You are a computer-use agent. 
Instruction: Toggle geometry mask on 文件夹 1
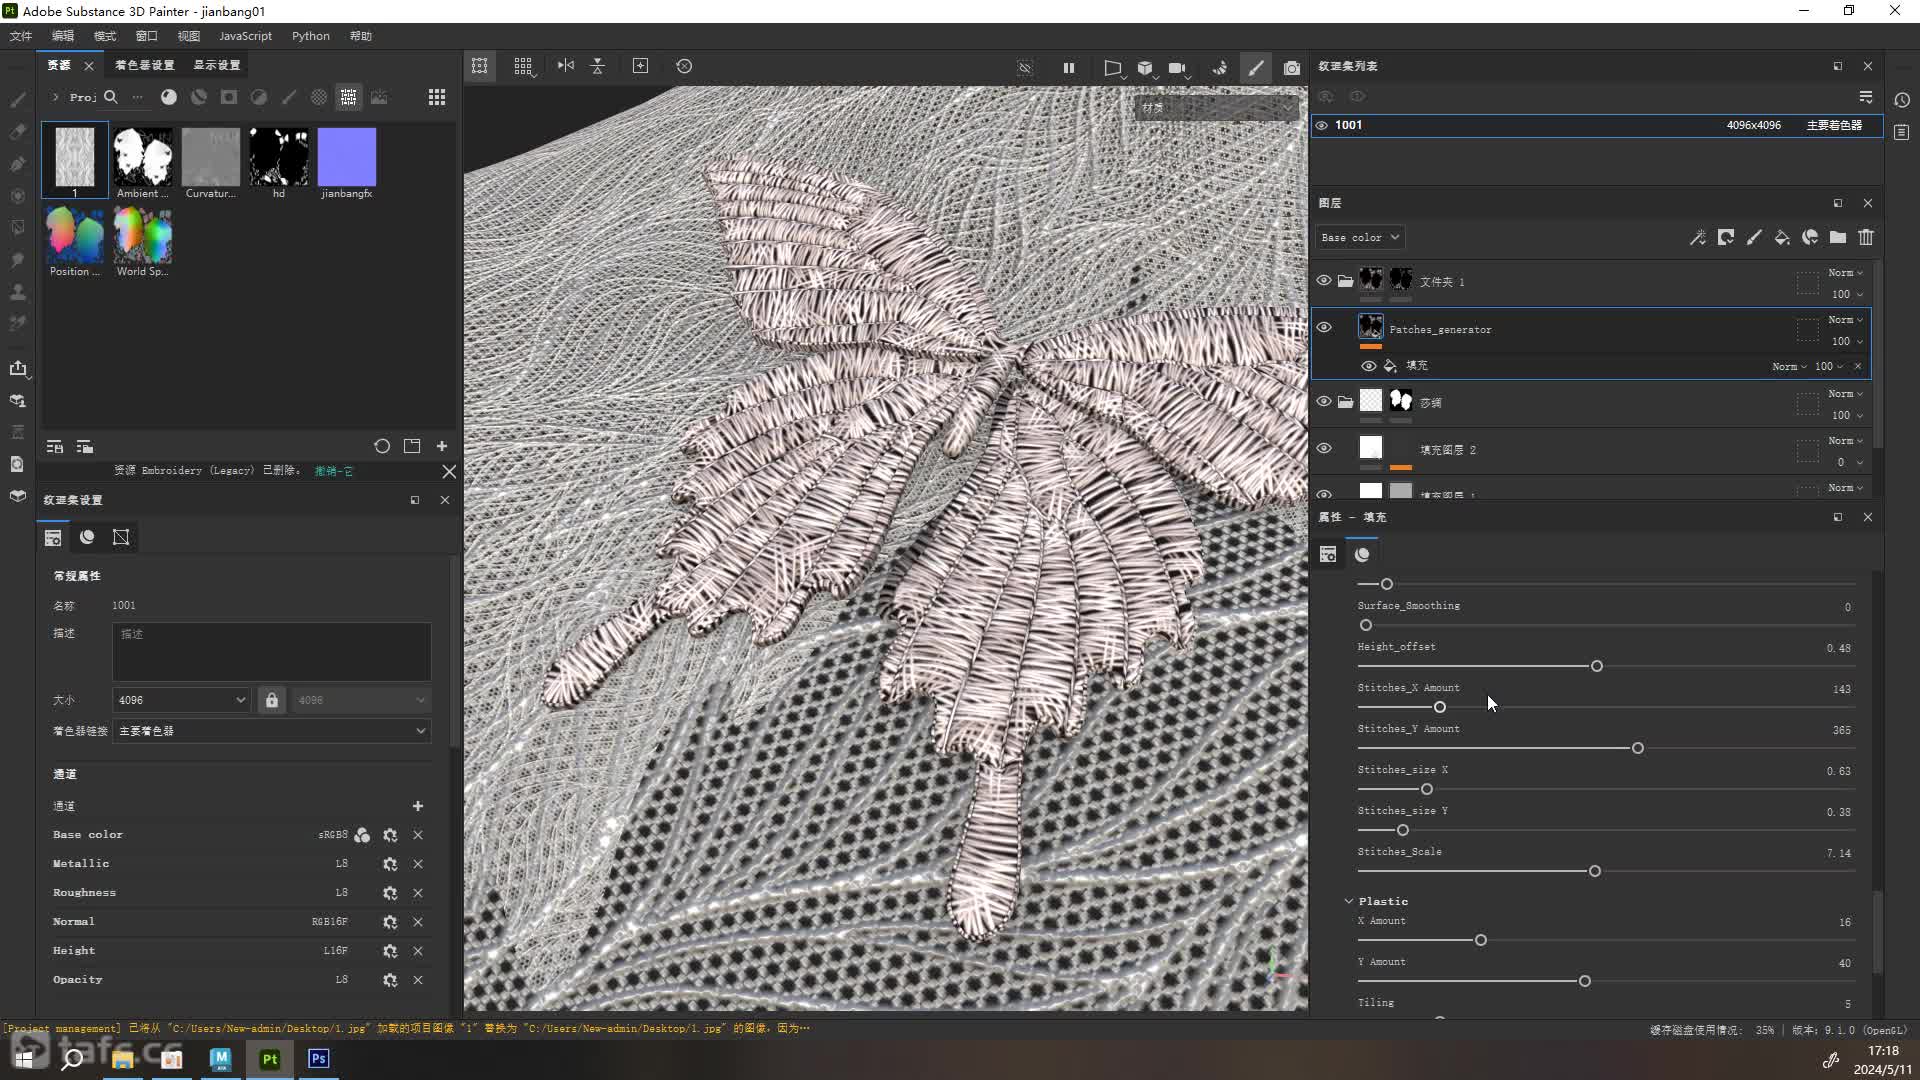click(x=1807, y=283)
